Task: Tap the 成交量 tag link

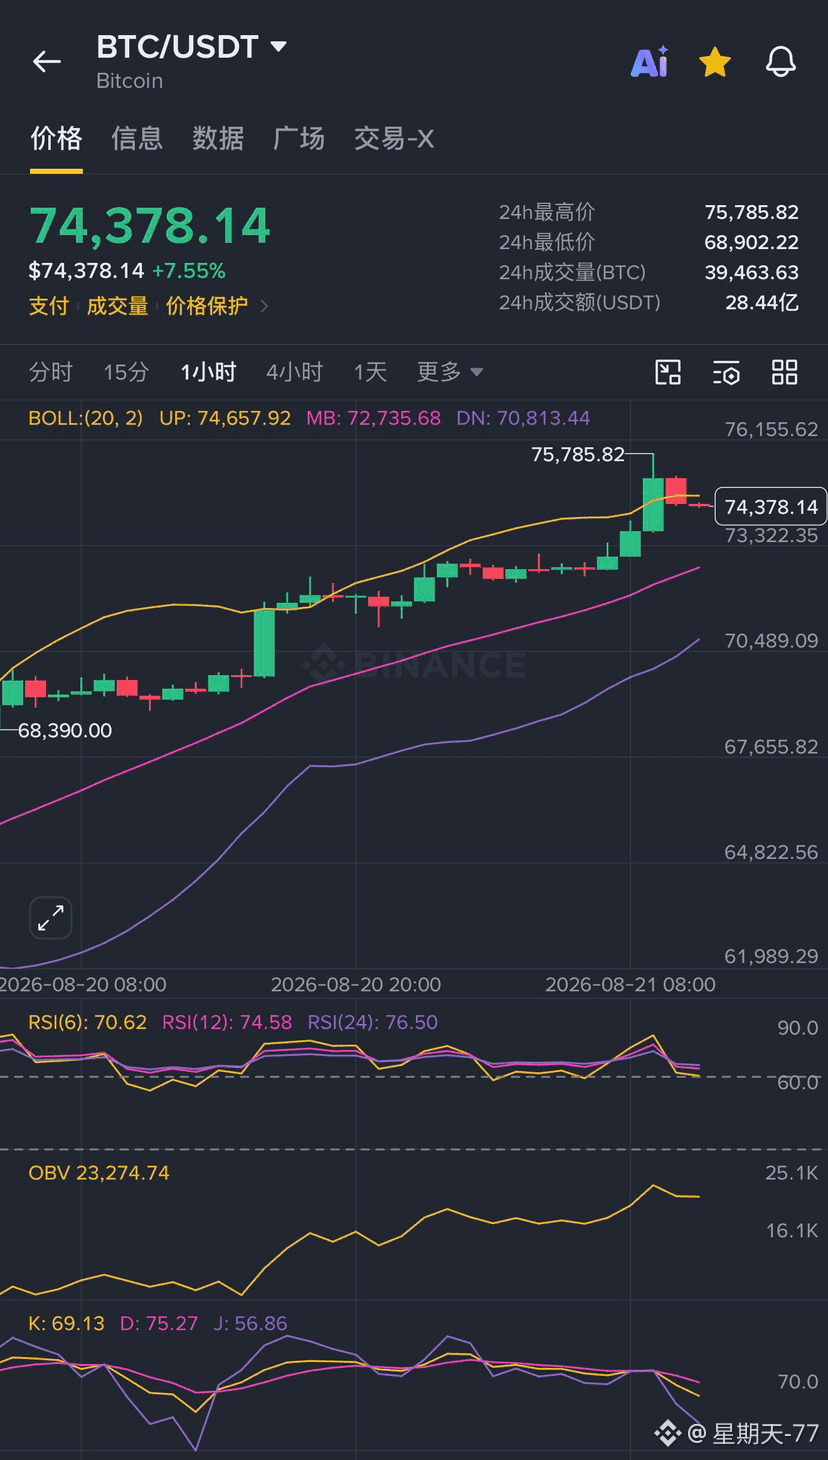Action: tap(117, 306)
